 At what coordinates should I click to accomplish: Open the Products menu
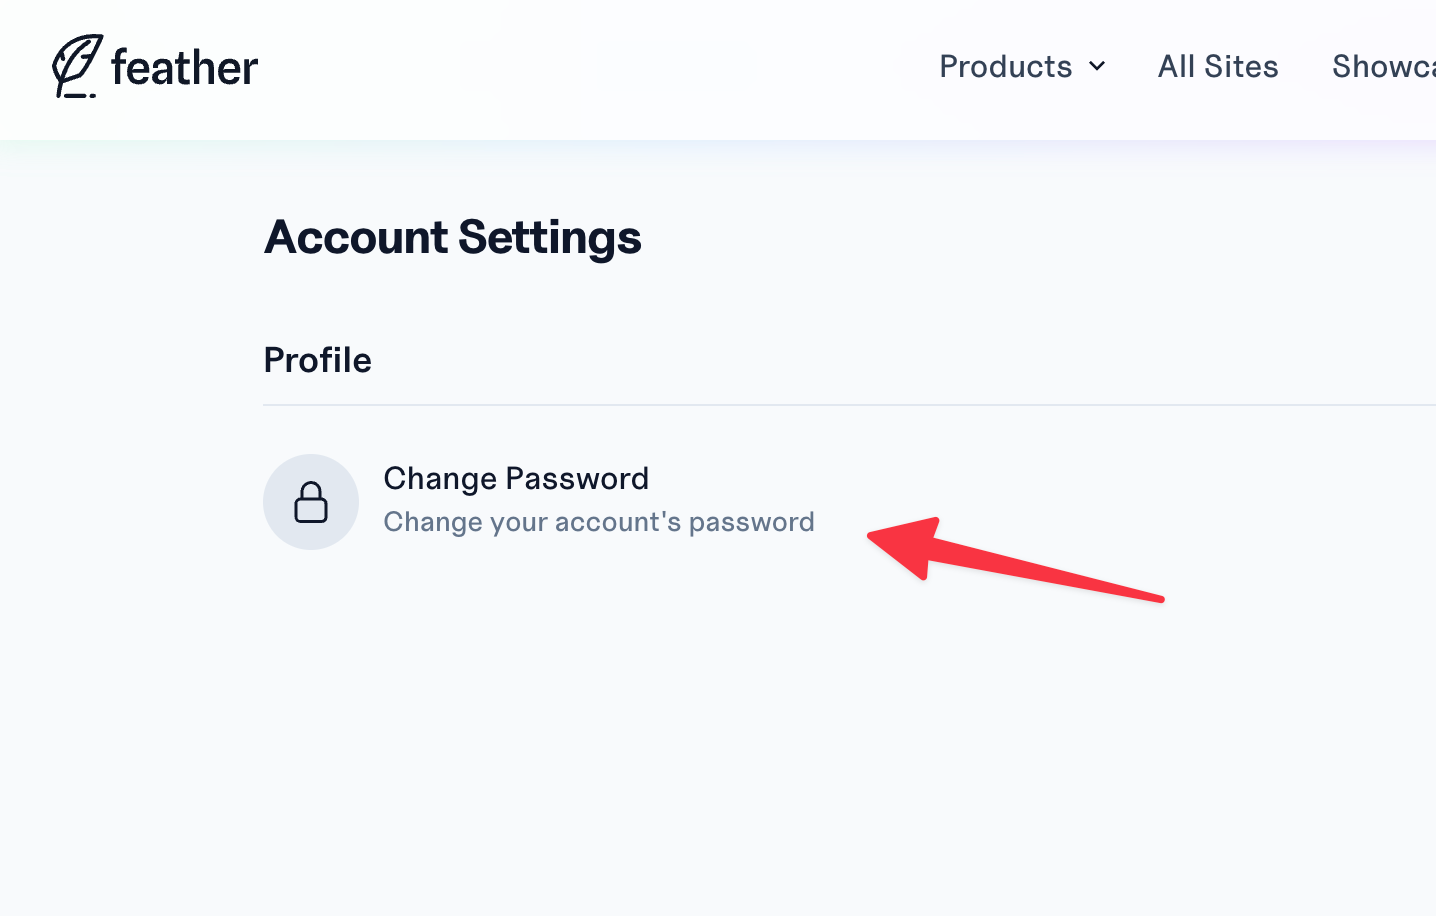point(1005,67)
